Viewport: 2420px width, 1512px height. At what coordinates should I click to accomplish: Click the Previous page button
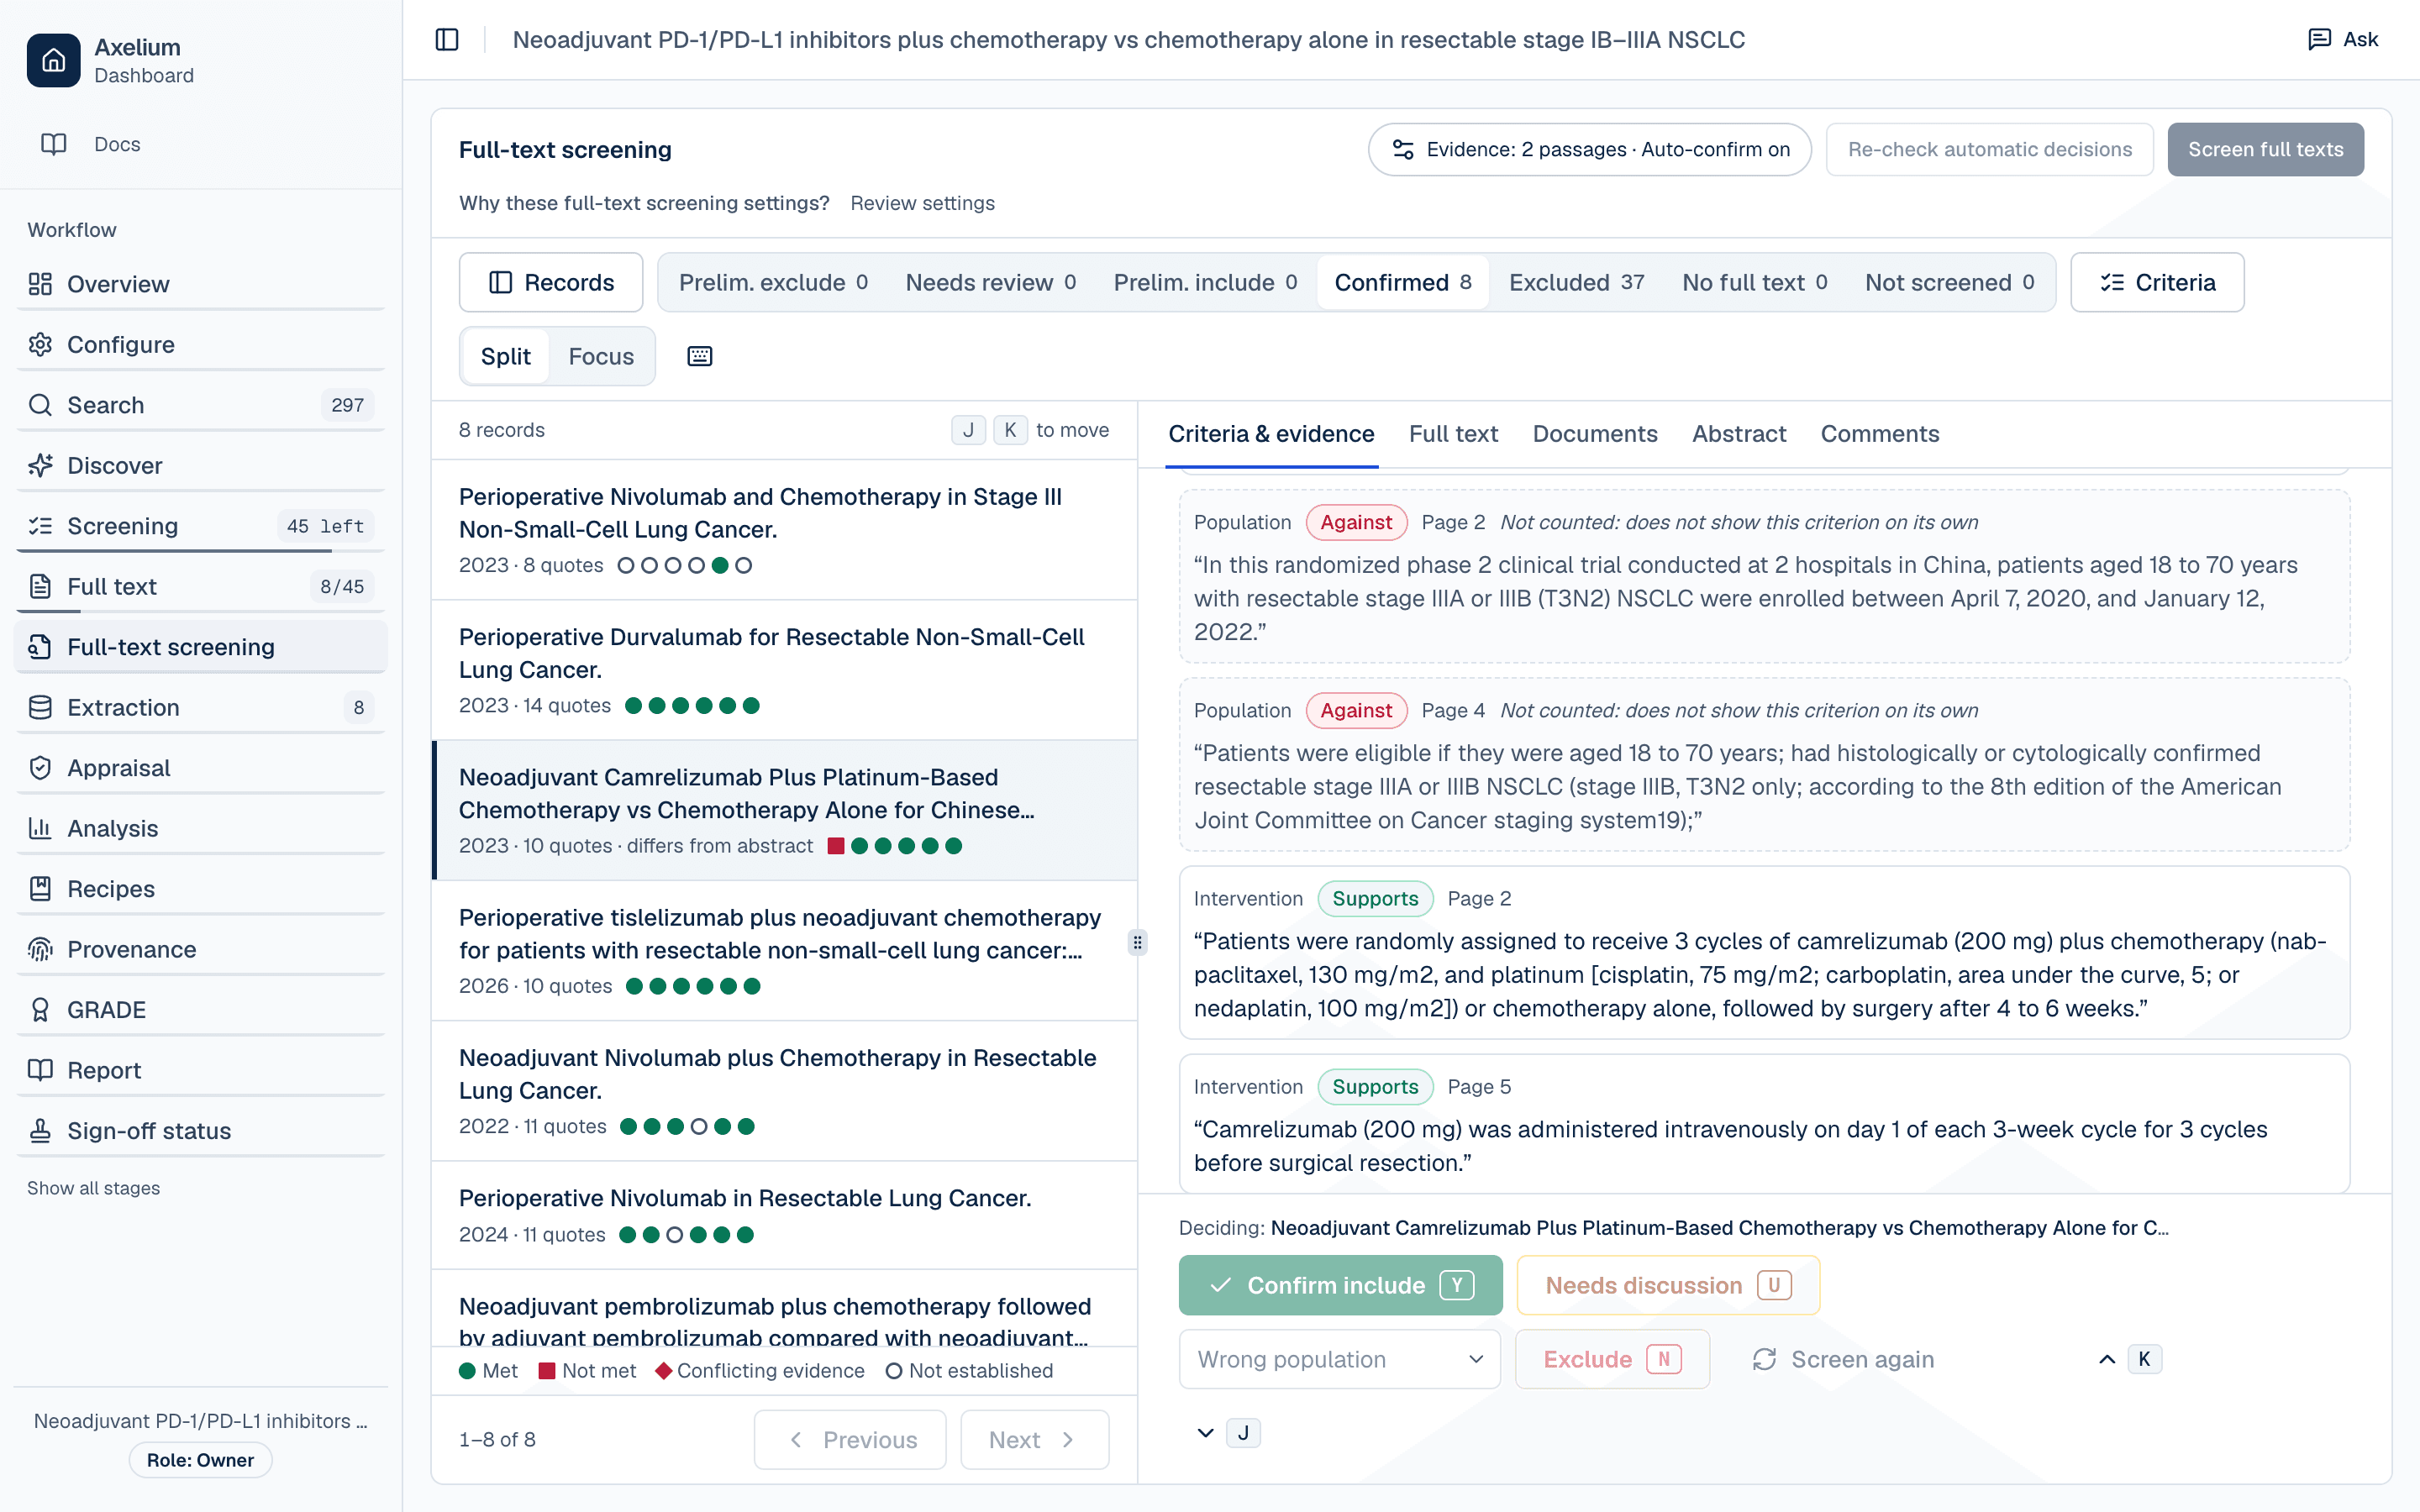[x=850, y=1439]
